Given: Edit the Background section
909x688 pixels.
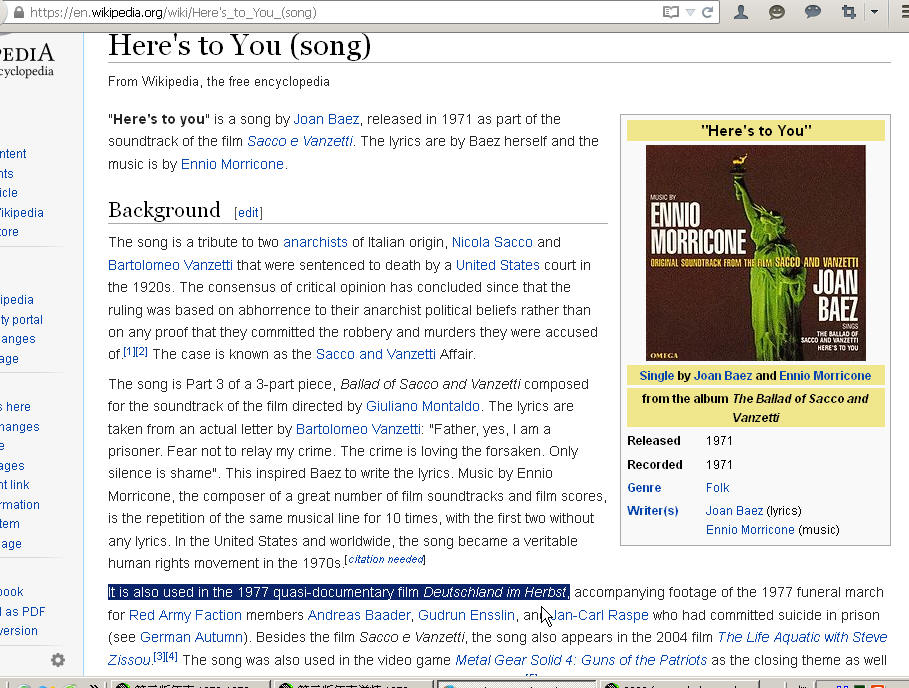Looking at the screenshot, I should [248, 213].
